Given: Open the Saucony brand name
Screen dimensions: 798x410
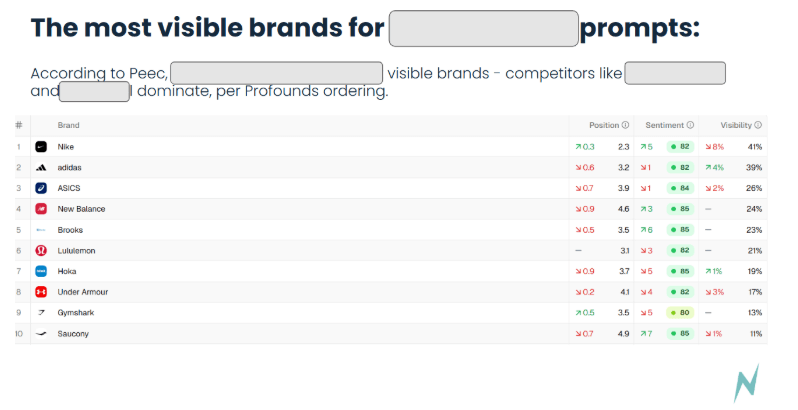Looking at the screenshot, I should (x=73, y=333).
